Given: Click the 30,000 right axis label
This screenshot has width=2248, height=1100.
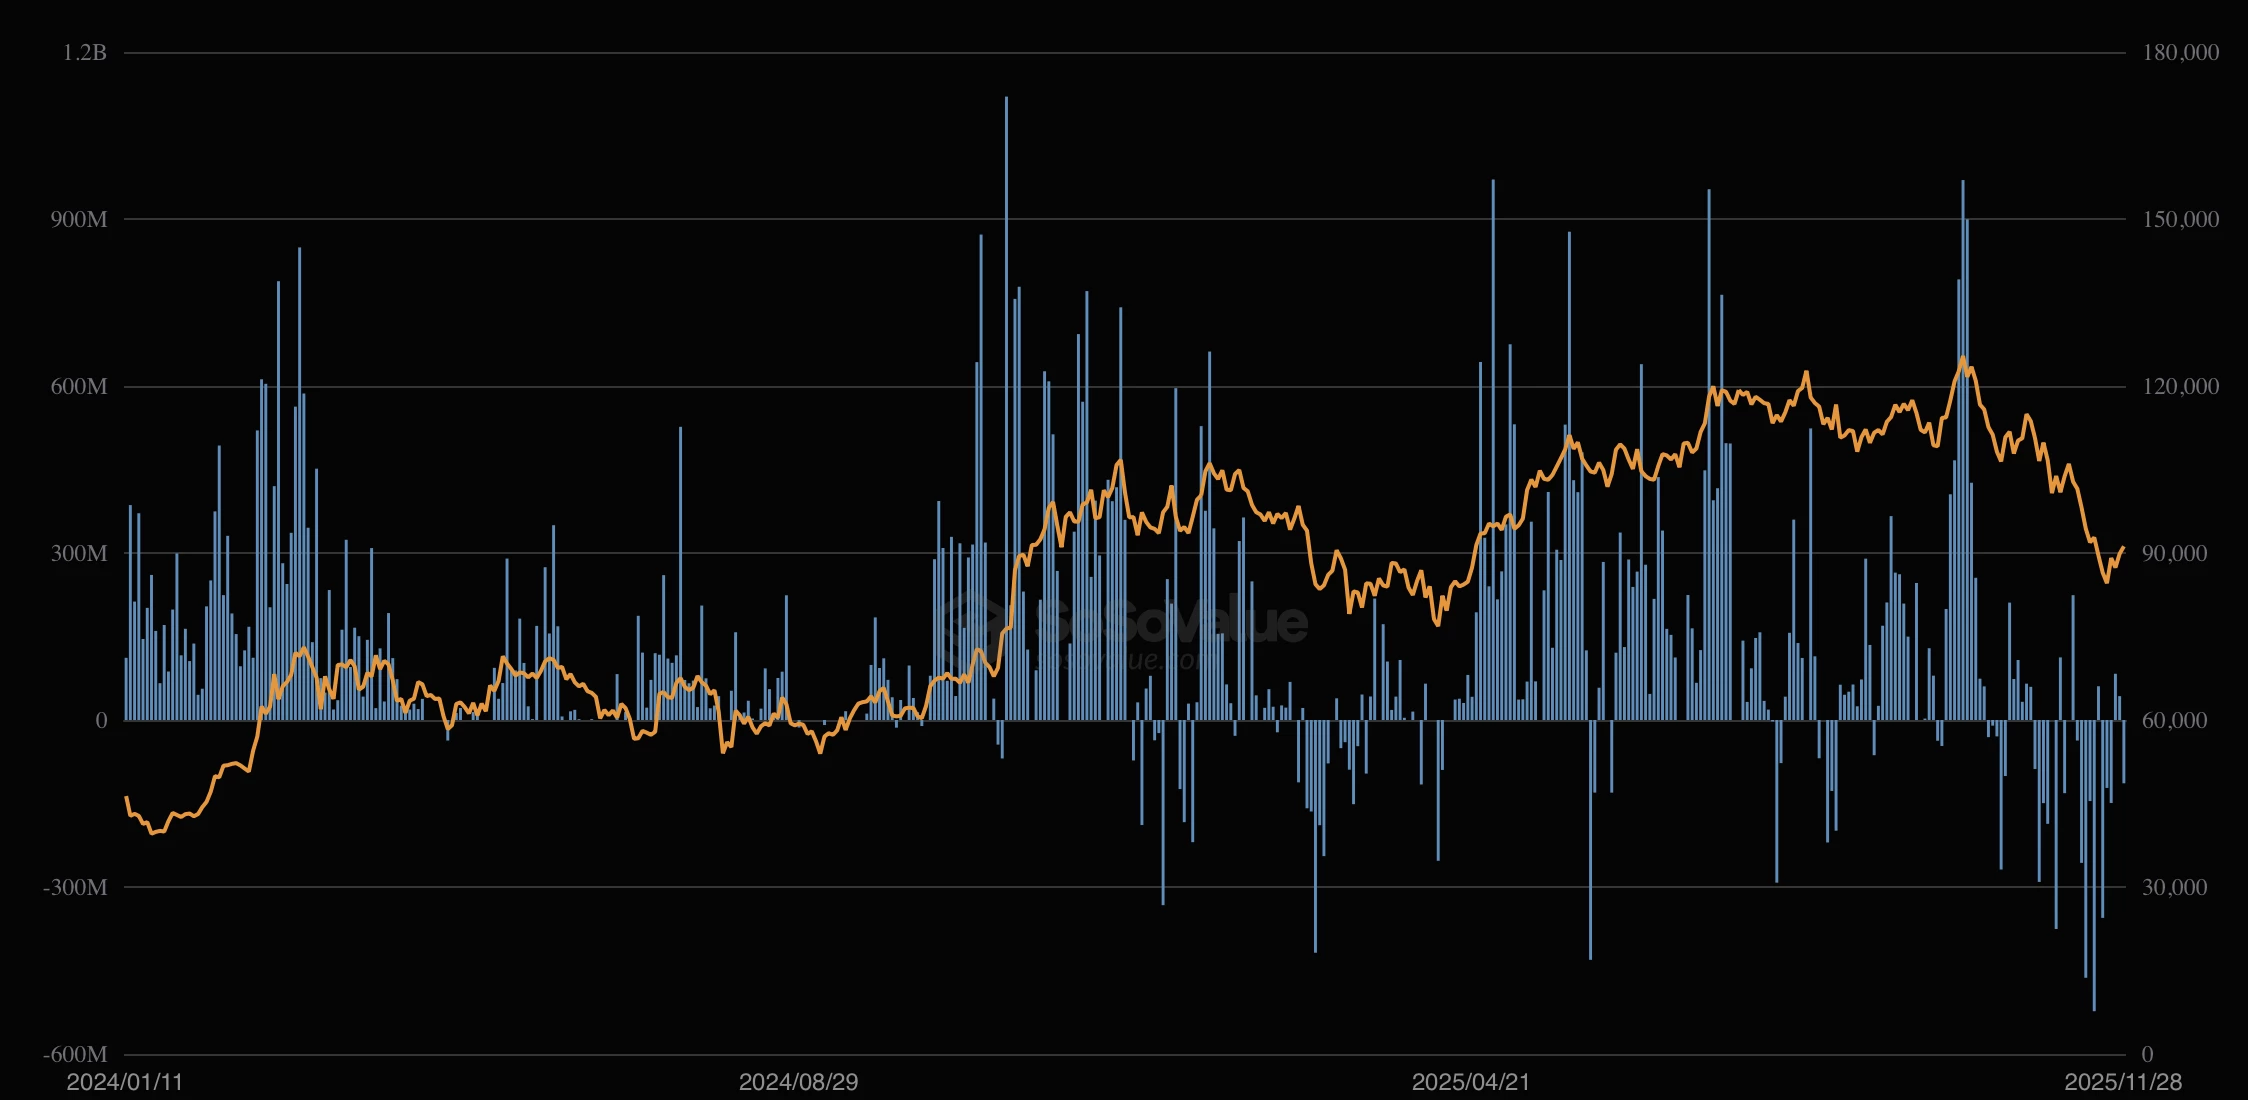Looking at the screenshot, I should pos(2174,888).
